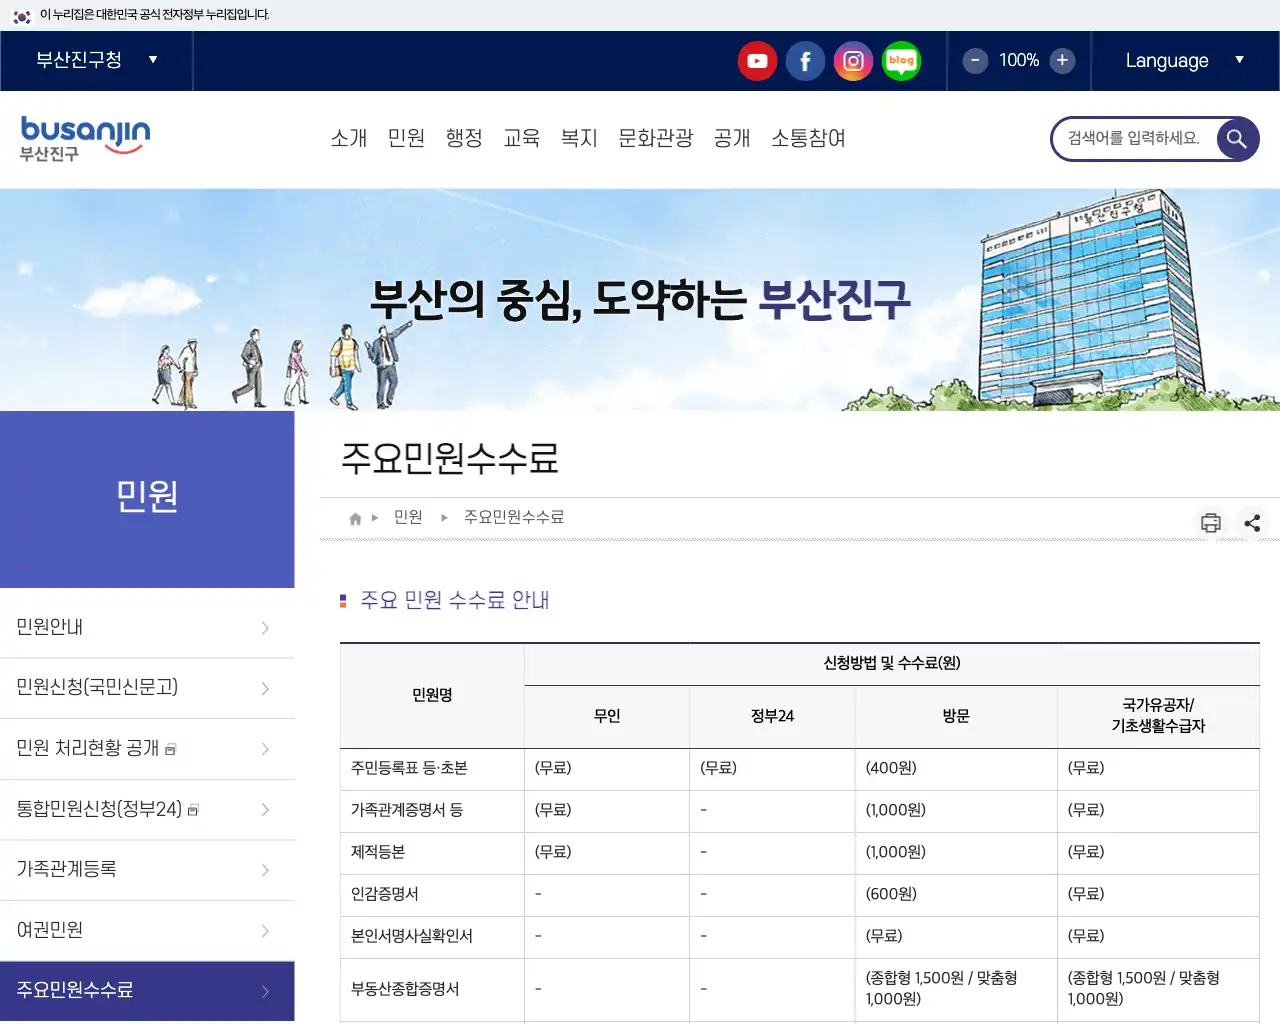Open the YouTube channel icon
This screenshot has height=1024, width=1280.
tap(757, 61)
